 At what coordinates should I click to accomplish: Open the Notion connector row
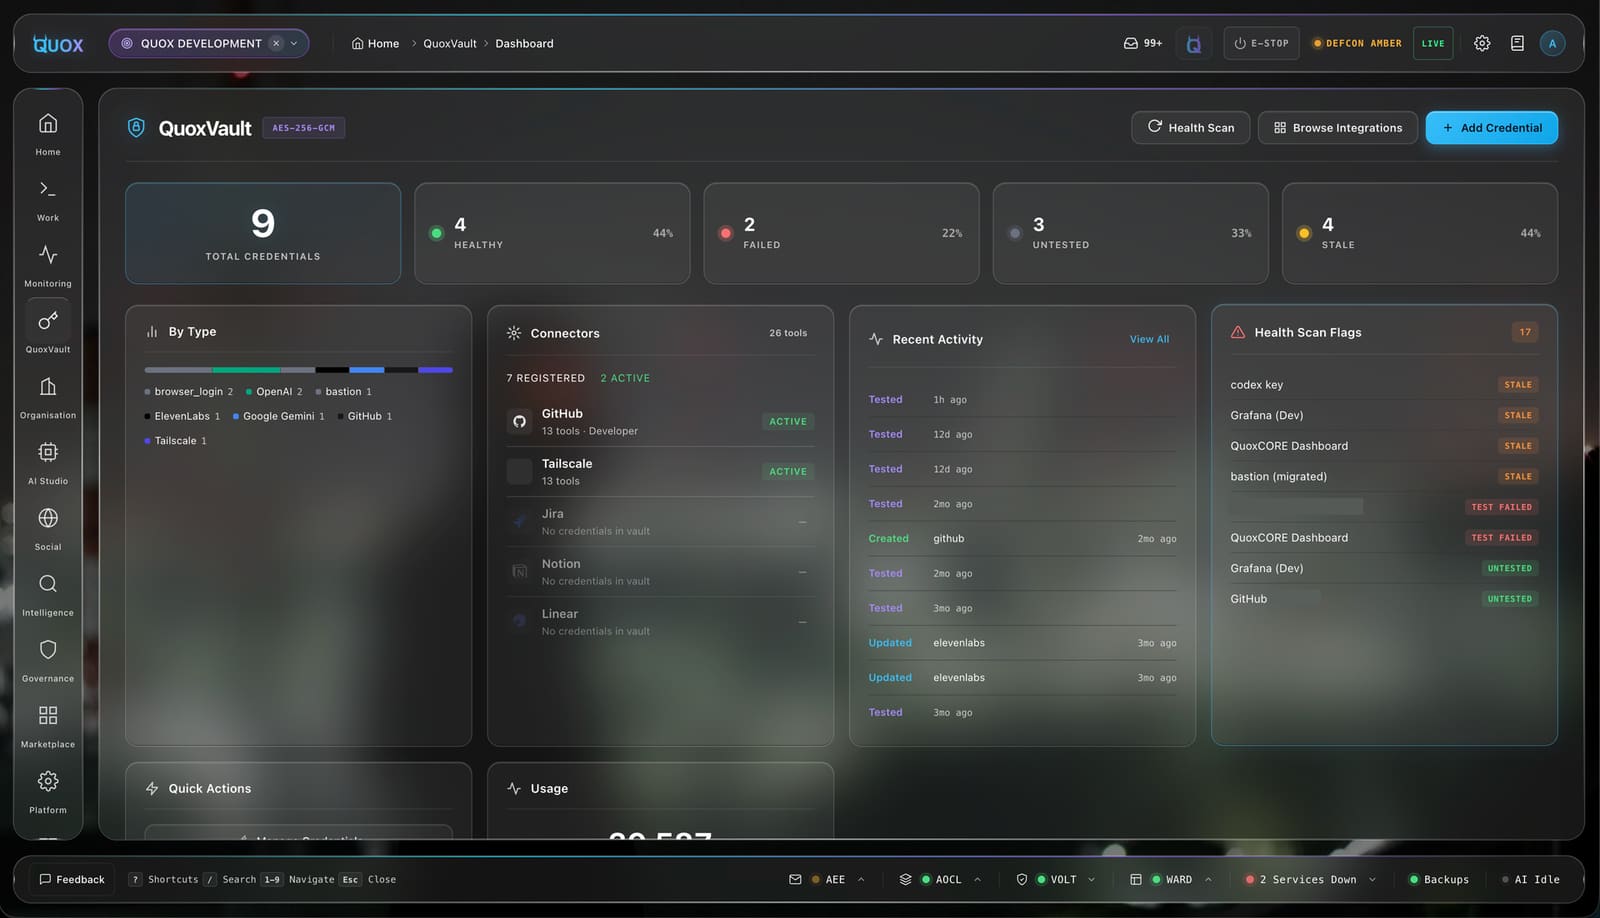point(660,571)
